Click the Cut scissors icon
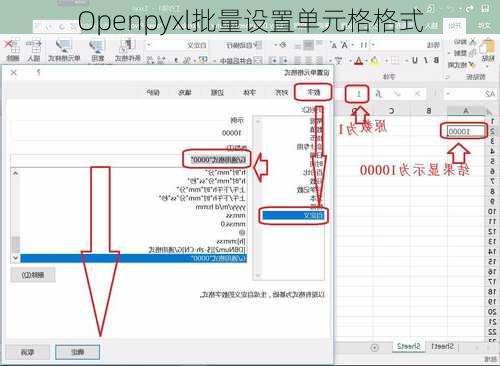 (473, 42)
